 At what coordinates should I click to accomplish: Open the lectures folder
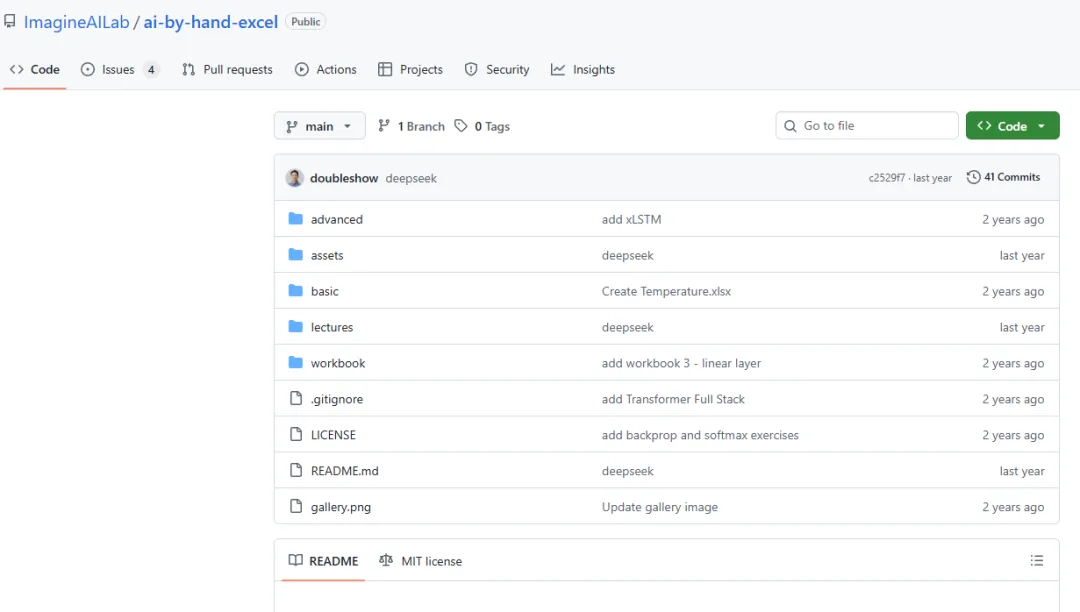332,327
